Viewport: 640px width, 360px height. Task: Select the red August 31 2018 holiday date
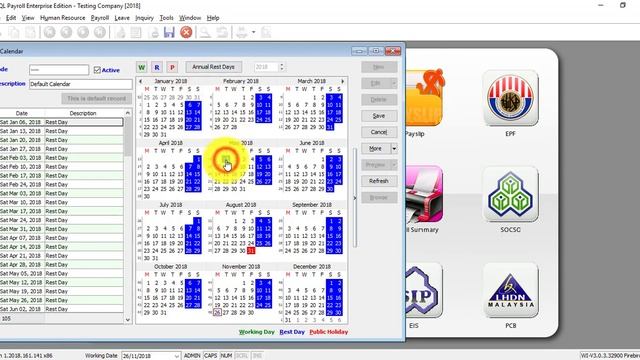pos(251,251)
